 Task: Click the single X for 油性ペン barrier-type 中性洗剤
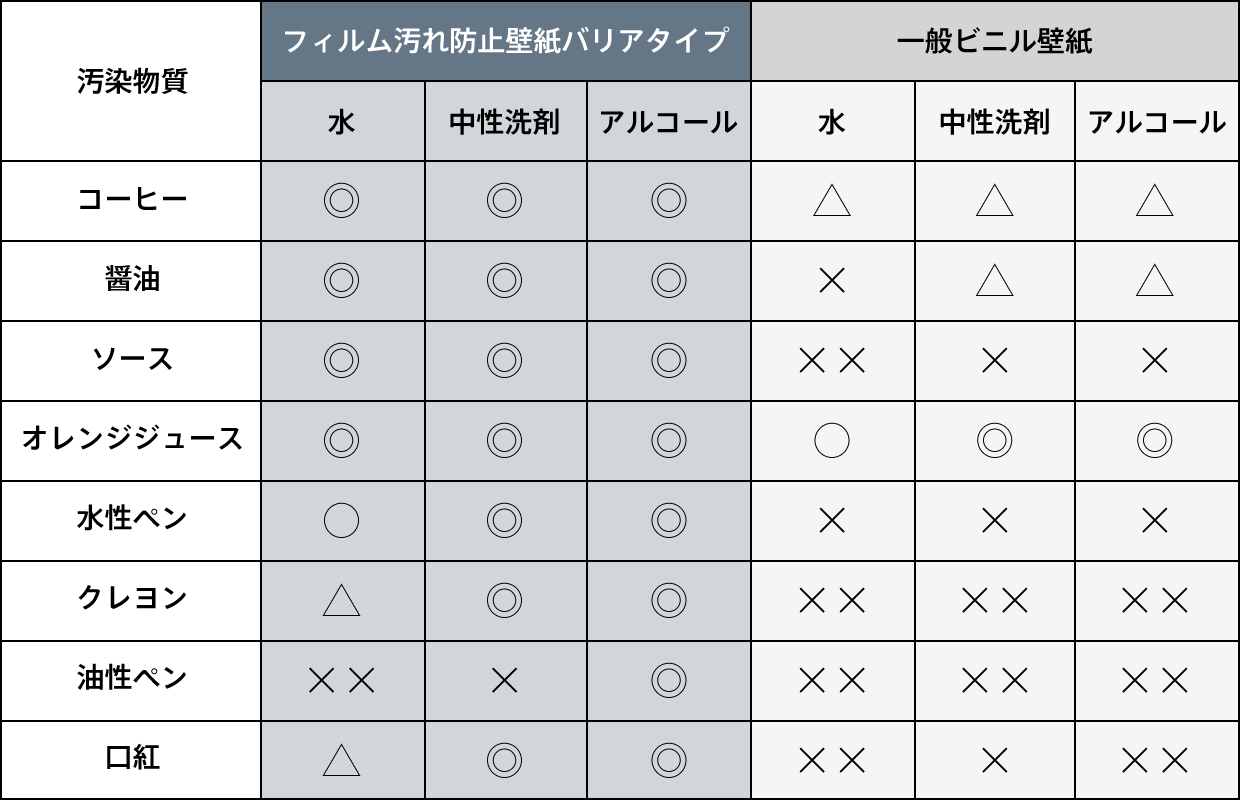click(505, 680)
